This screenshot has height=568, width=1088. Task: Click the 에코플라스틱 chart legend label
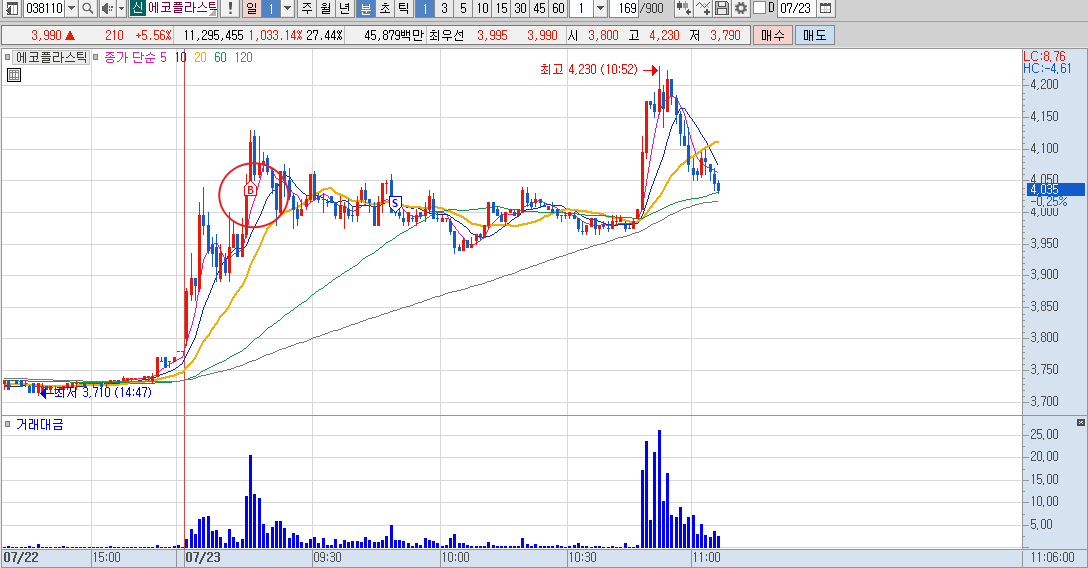[52, 58]
